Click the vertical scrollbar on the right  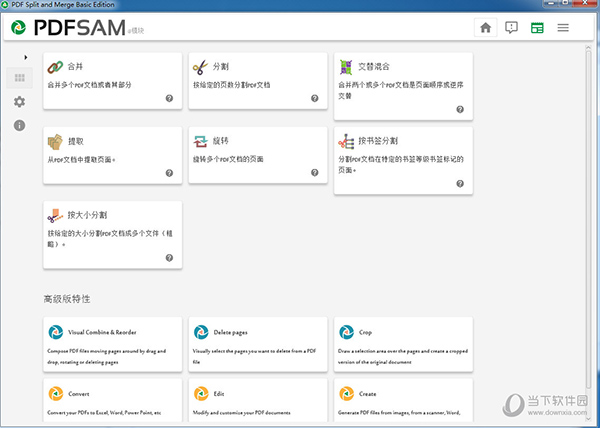click(x=589, y=220)
